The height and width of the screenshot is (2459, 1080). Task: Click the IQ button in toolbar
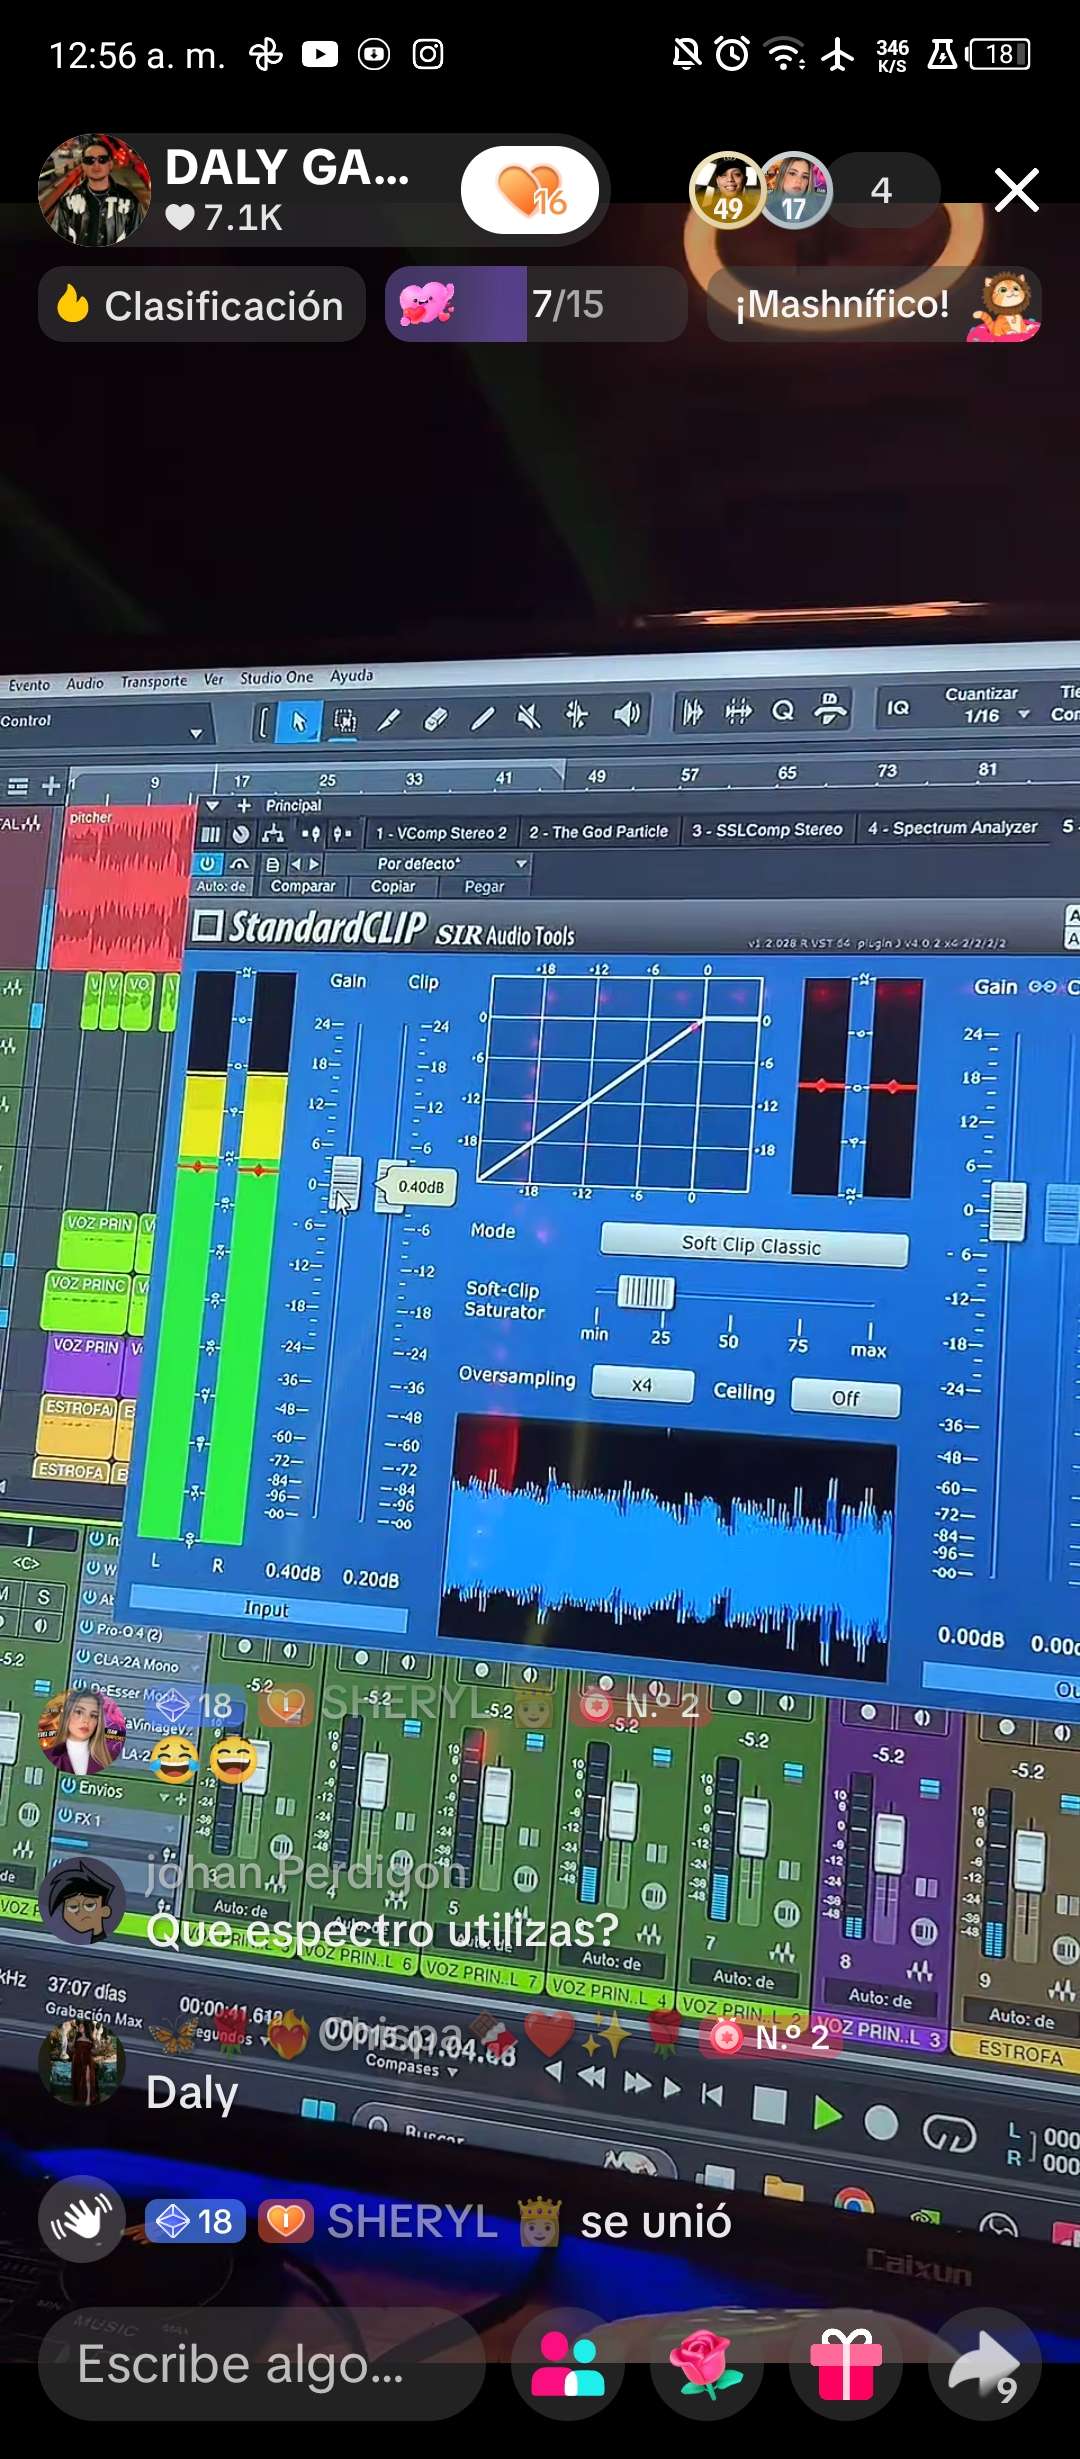pos(898,707)
